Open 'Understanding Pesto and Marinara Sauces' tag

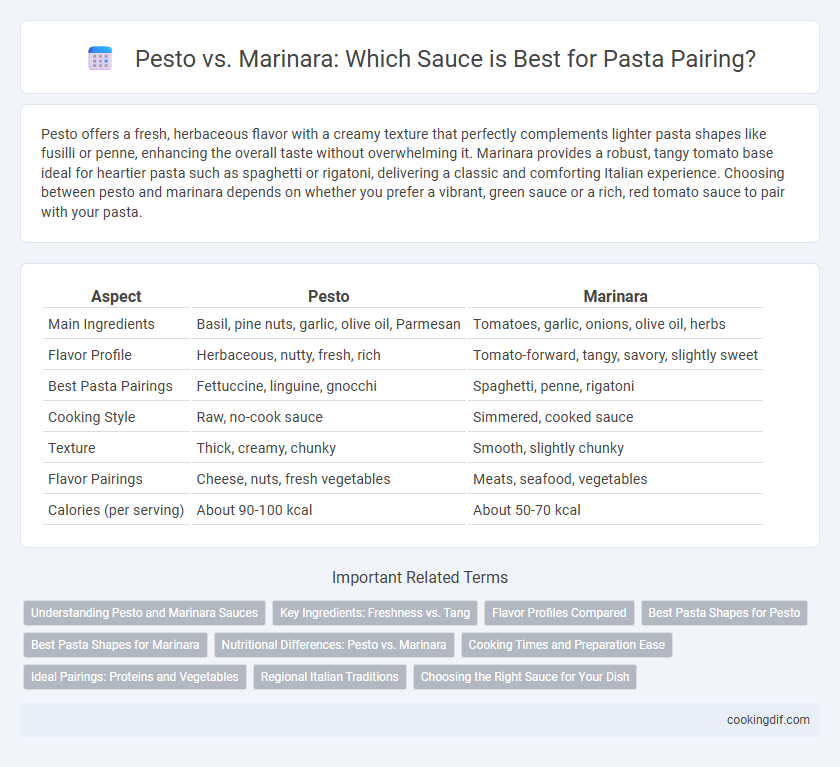144,613
